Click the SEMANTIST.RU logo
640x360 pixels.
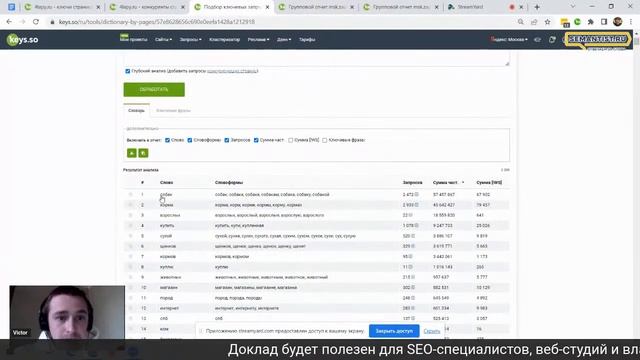(598, 40)
